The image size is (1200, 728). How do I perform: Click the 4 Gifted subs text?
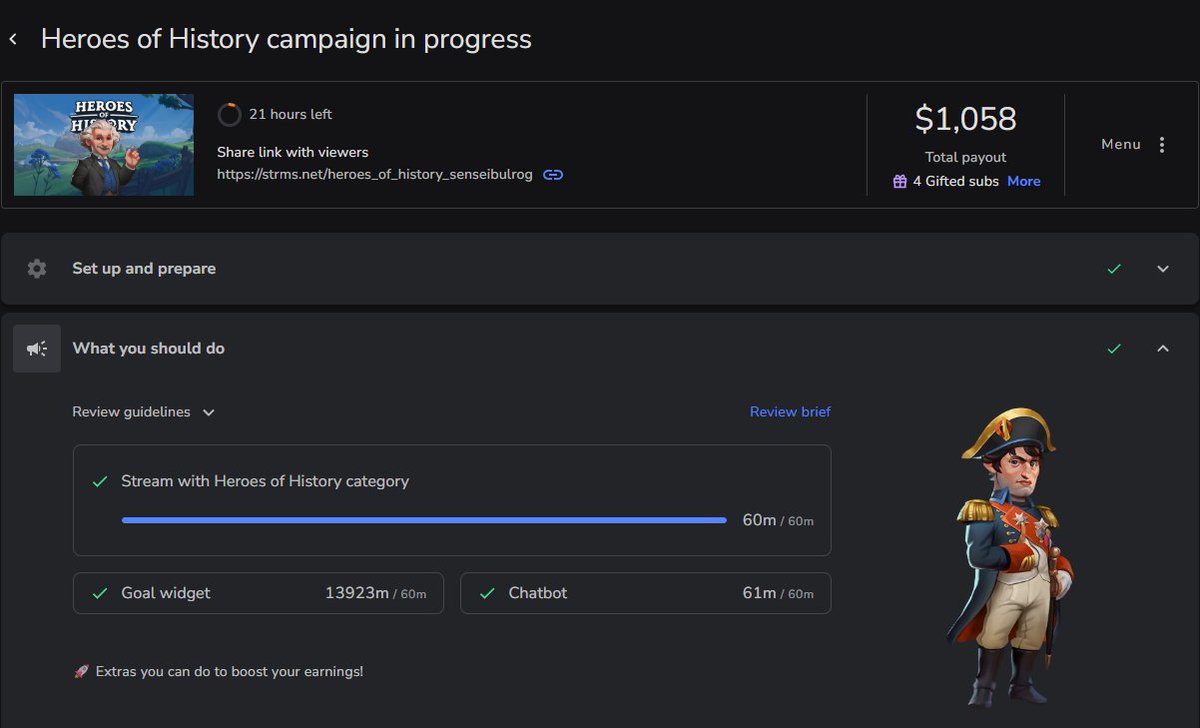[x=956, y=181]
